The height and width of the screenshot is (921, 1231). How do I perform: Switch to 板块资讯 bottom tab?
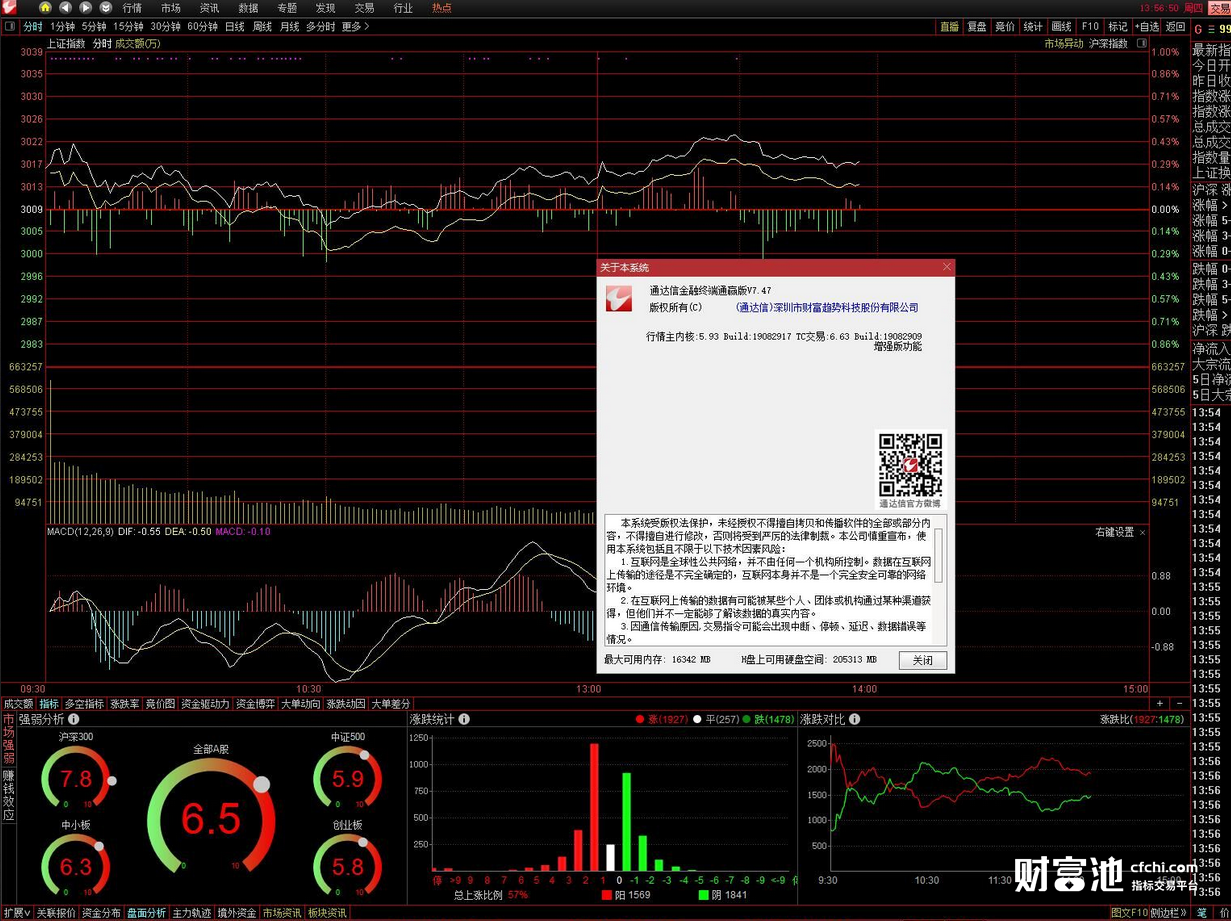point(327,913)
